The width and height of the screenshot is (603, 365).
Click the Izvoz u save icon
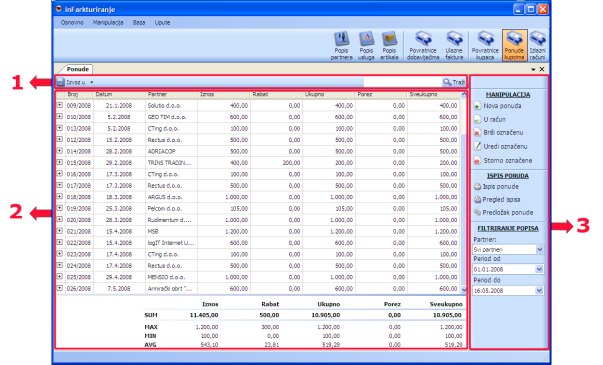61,82
